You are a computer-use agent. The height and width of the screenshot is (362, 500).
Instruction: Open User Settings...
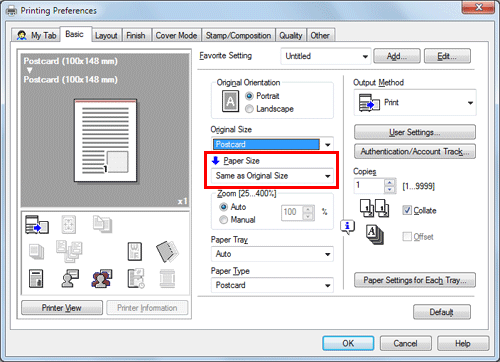click(415, 132)
